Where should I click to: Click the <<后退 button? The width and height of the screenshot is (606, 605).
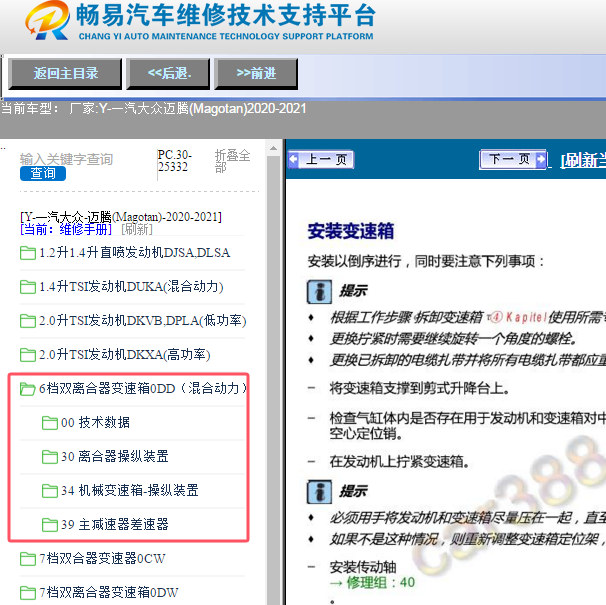[168, 73]
